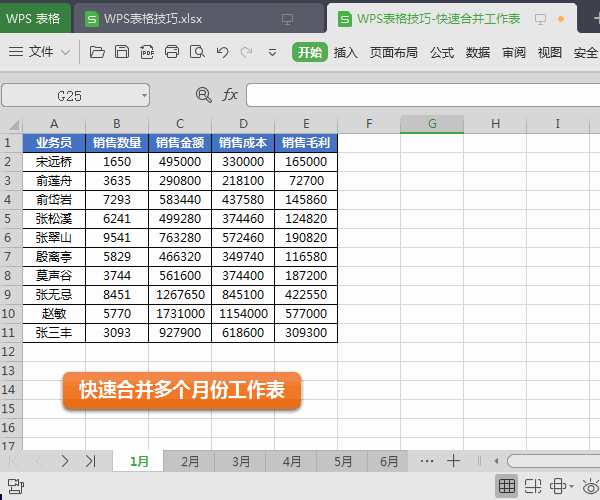
Task: Export to PDF using the toolbar icon
Action: [x=147, y=52]
